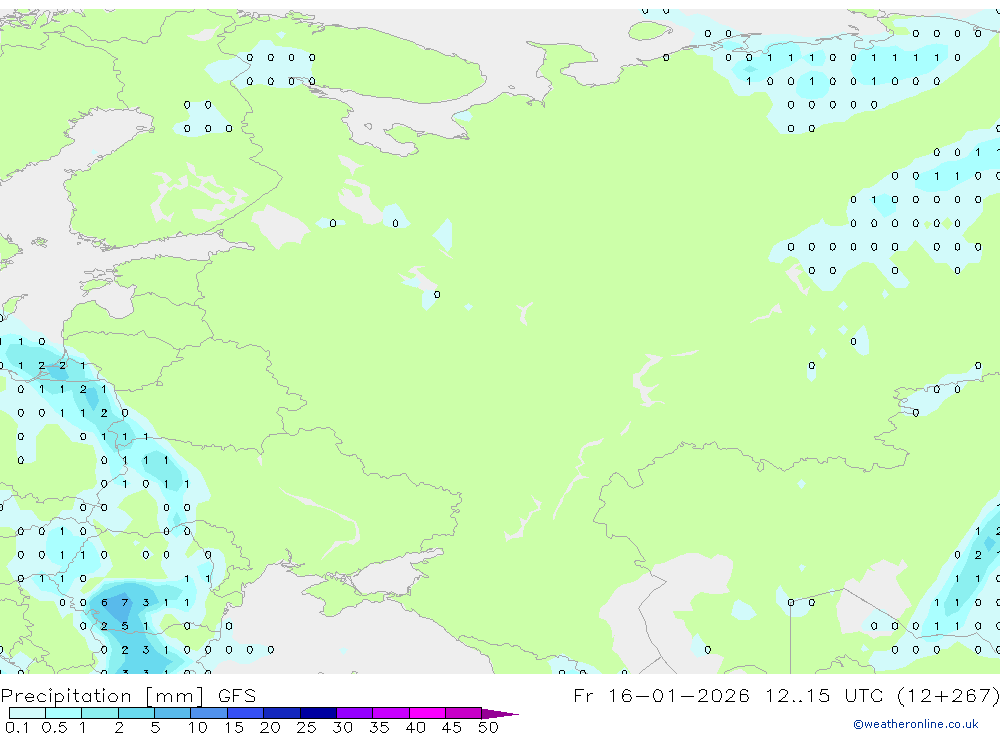Viewport: 1000px width, 733px height.
Task: Click the '7' precipitation value on the map
Action: pyautogui.click(x=125, y=602)
